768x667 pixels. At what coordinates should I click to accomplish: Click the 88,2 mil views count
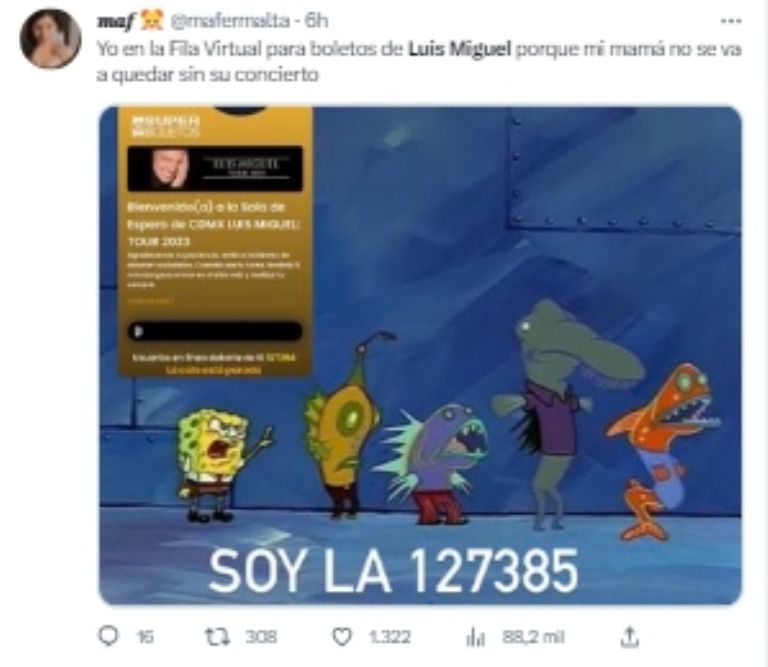click(533, 637)
